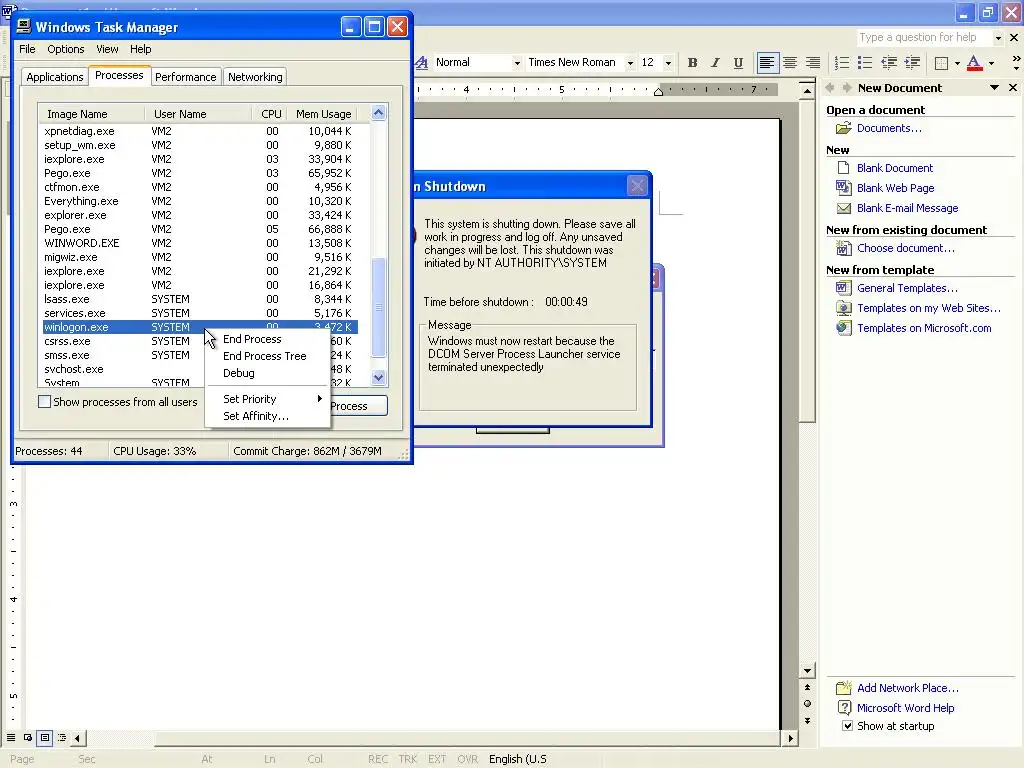Expand Set Priority submenu
The height and width of the screenshot is (768, 1024).
tap(266, 399)
